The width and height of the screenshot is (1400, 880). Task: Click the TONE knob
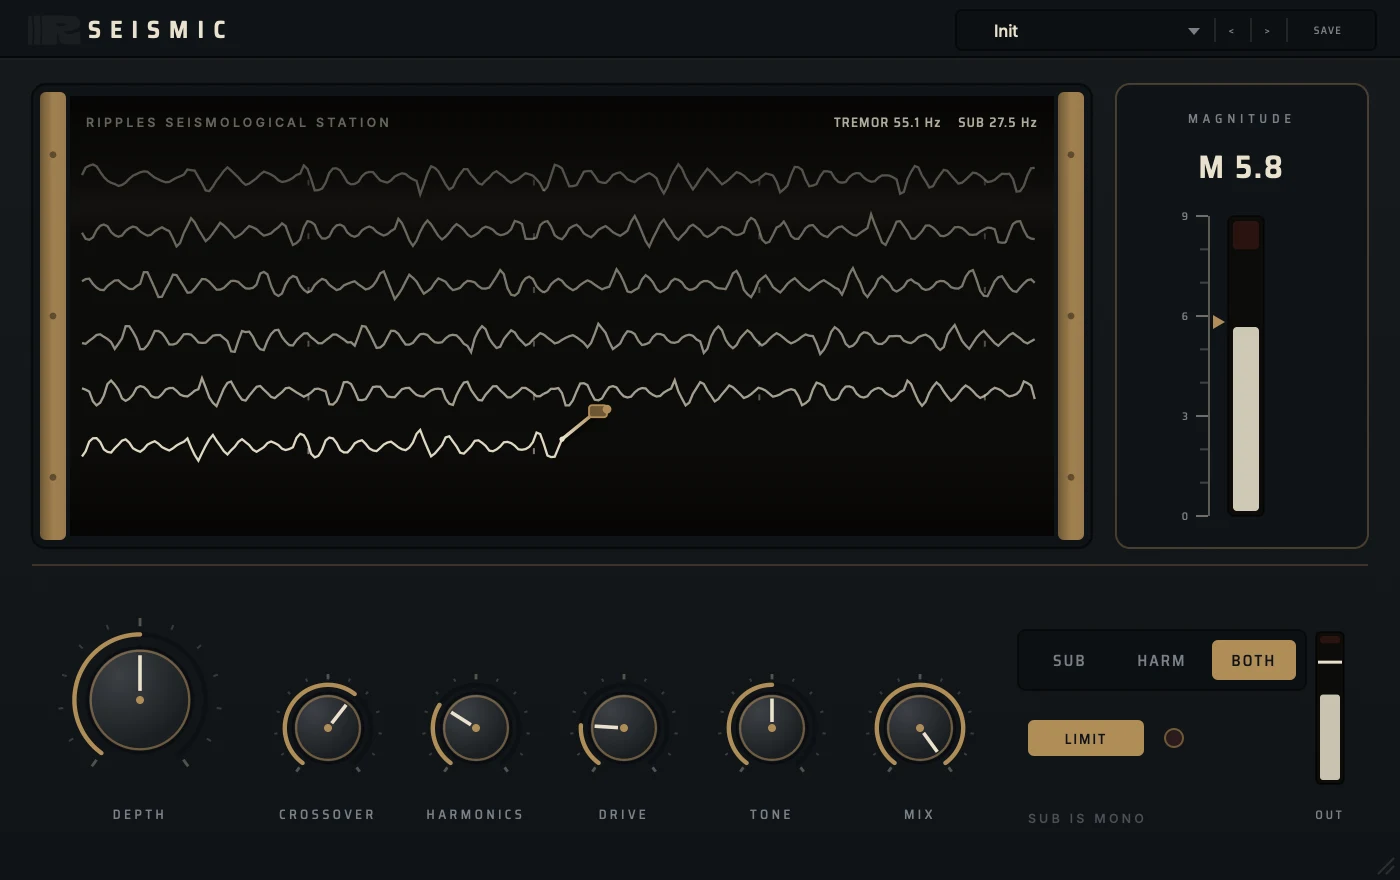coord(772,728)
